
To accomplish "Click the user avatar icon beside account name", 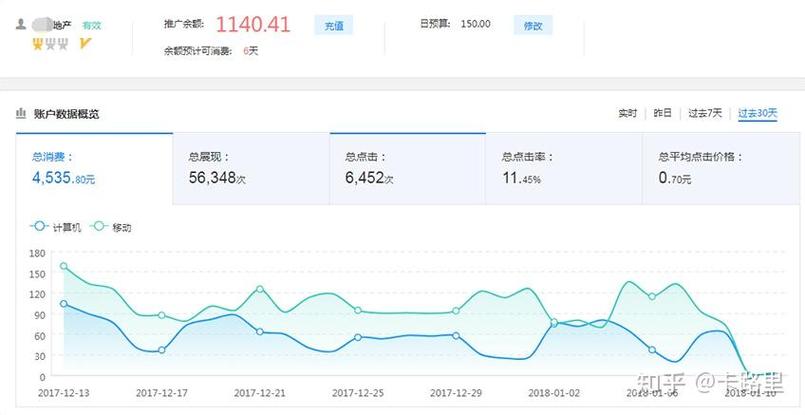I will (21, 24).
